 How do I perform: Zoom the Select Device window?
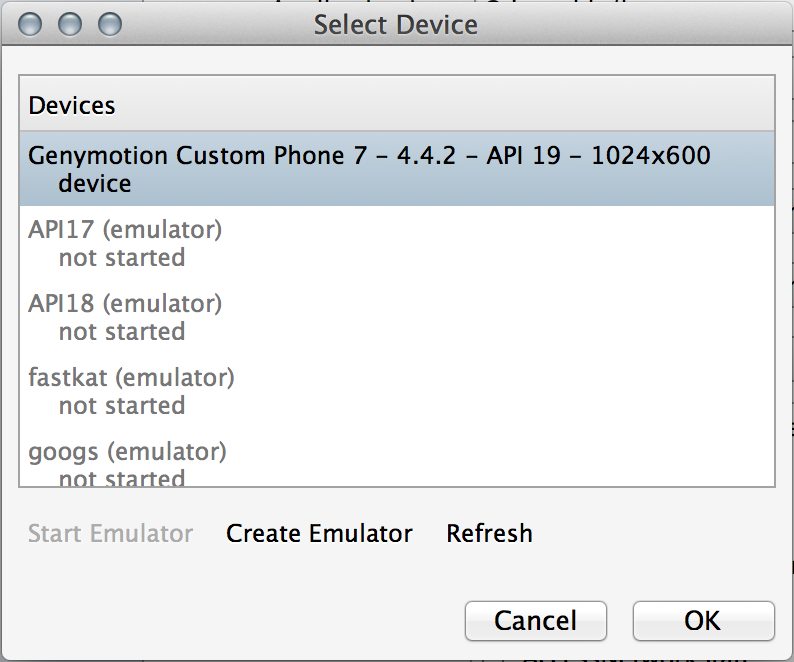tap(108, 24)
